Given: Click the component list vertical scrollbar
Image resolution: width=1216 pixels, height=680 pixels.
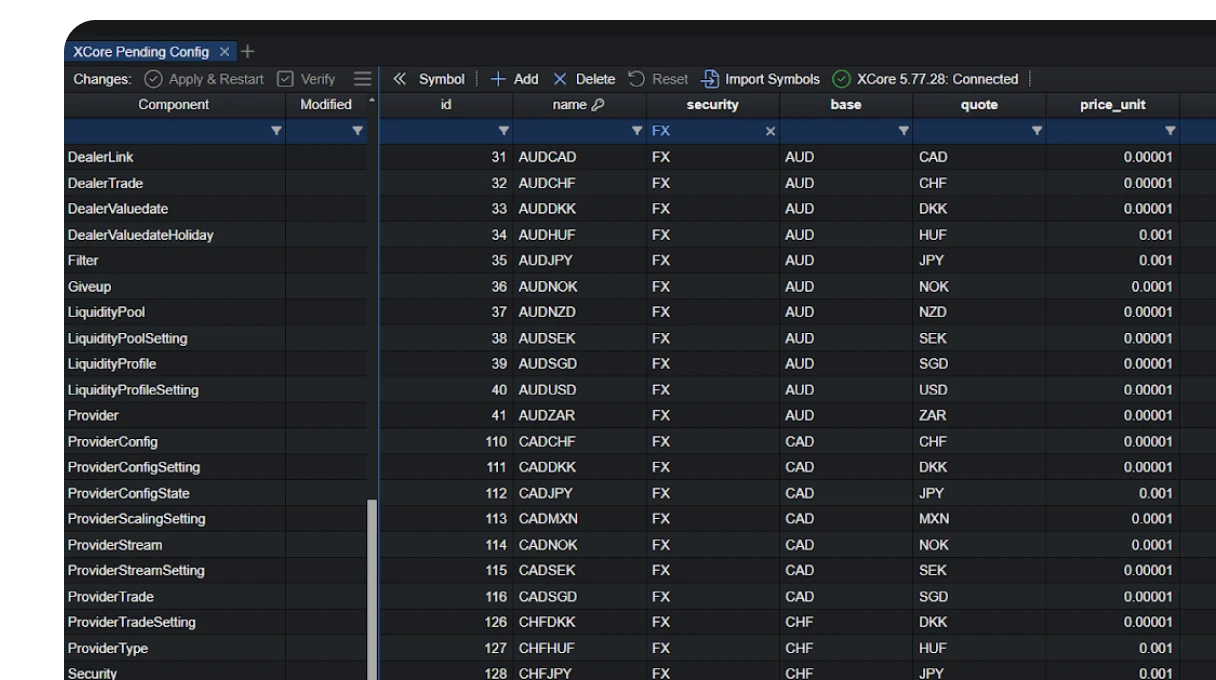Looking at the screenshot, I should (373, 590).
